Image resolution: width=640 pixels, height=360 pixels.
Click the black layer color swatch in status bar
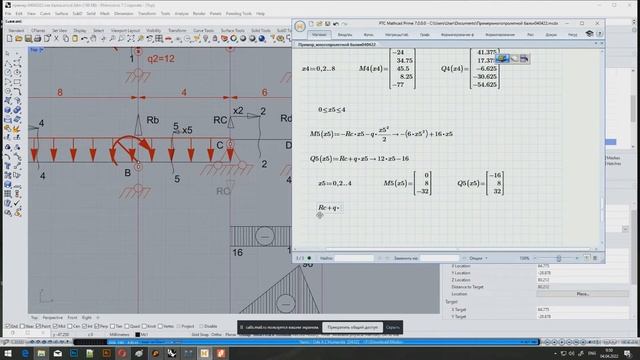(138, 335)
